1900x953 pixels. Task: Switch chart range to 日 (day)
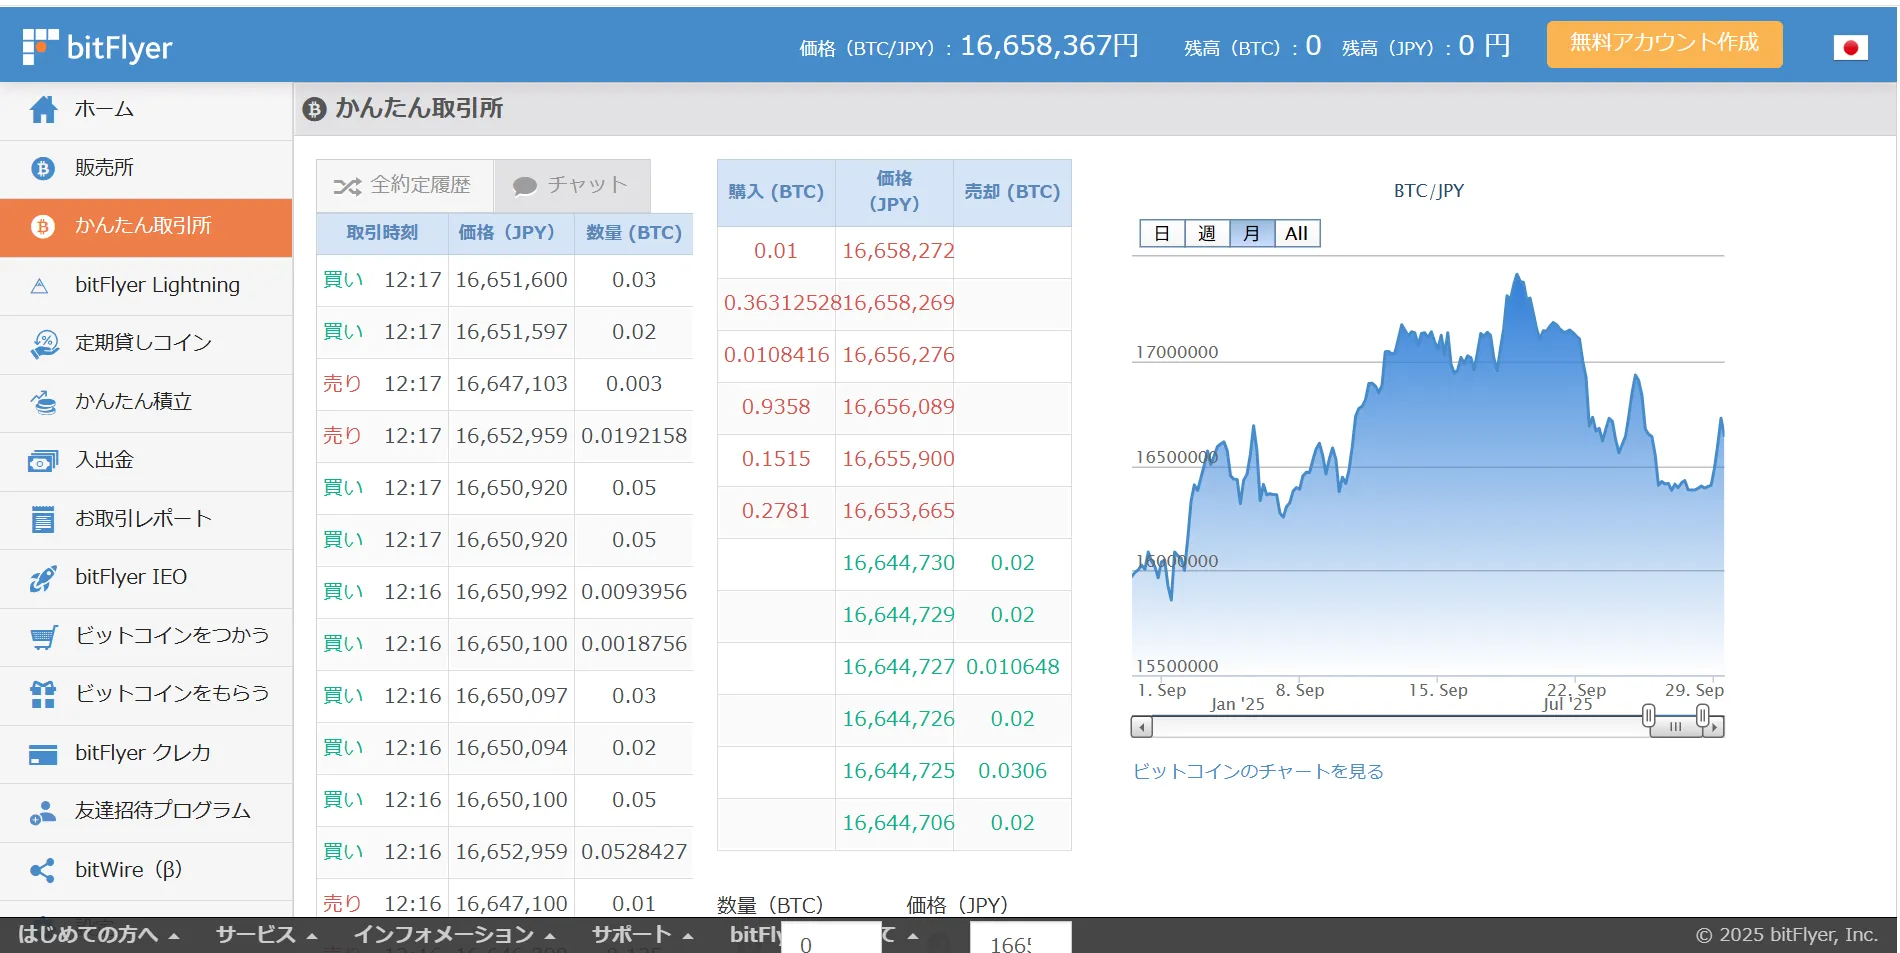coord(1162,234)
